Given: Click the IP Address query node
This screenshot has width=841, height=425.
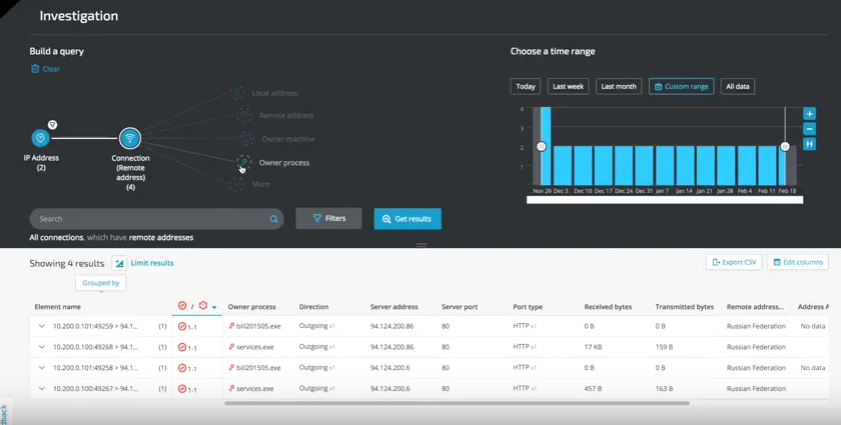Looking at the screenshot, I should [41, 138].
